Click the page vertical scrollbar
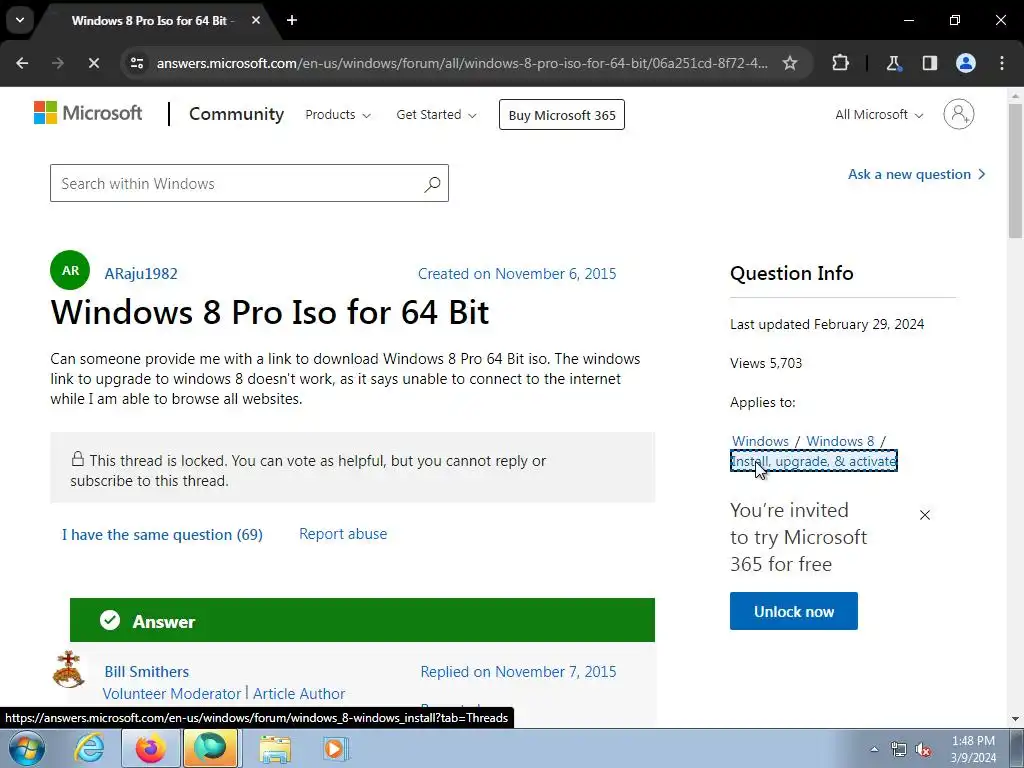This screenshot has height=768, width=1024. pyautogui.click(x=1016, y=172)
